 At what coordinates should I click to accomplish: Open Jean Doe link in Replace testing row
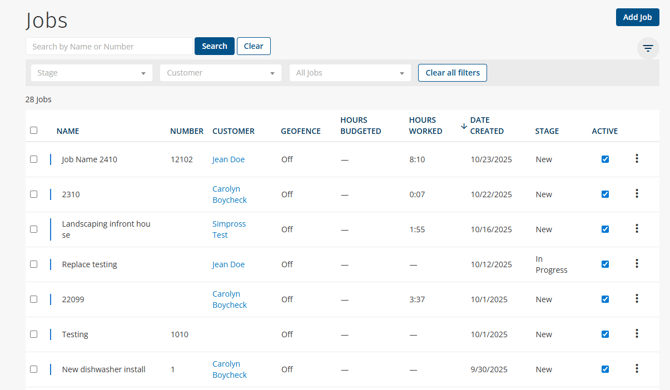(228, 264)
